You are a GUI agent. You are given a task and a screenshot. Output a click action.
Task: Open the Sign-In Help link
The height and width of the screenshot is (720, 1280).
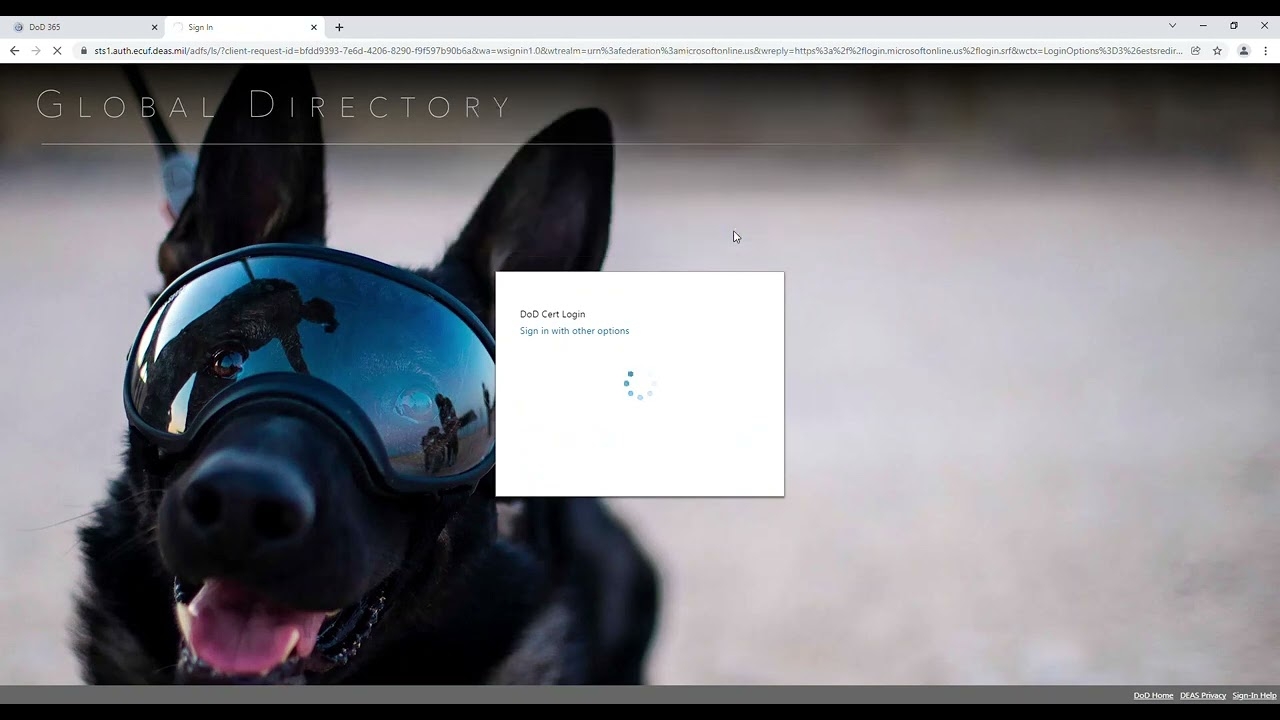[x=1254, y=695]
